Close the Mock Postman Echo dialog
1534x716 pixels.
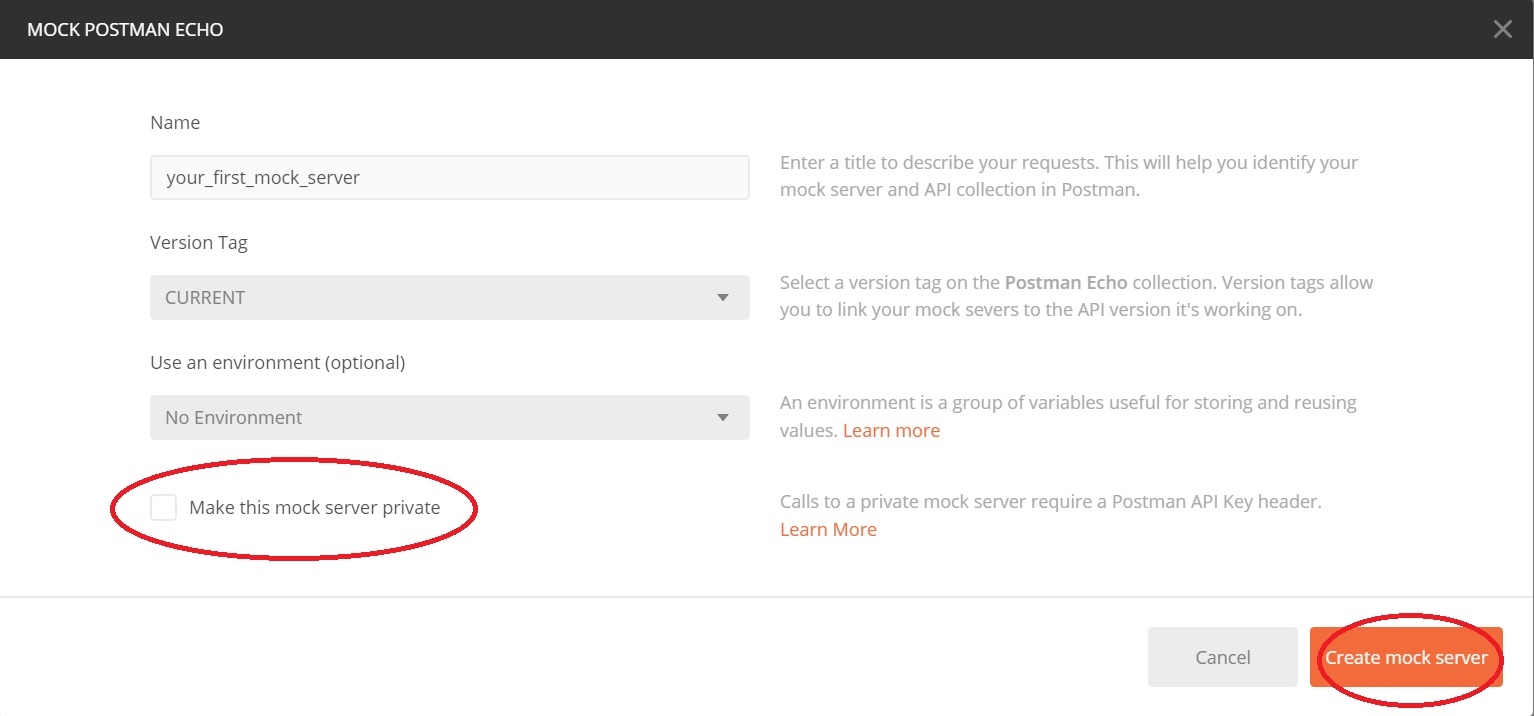coord(1502,29)
